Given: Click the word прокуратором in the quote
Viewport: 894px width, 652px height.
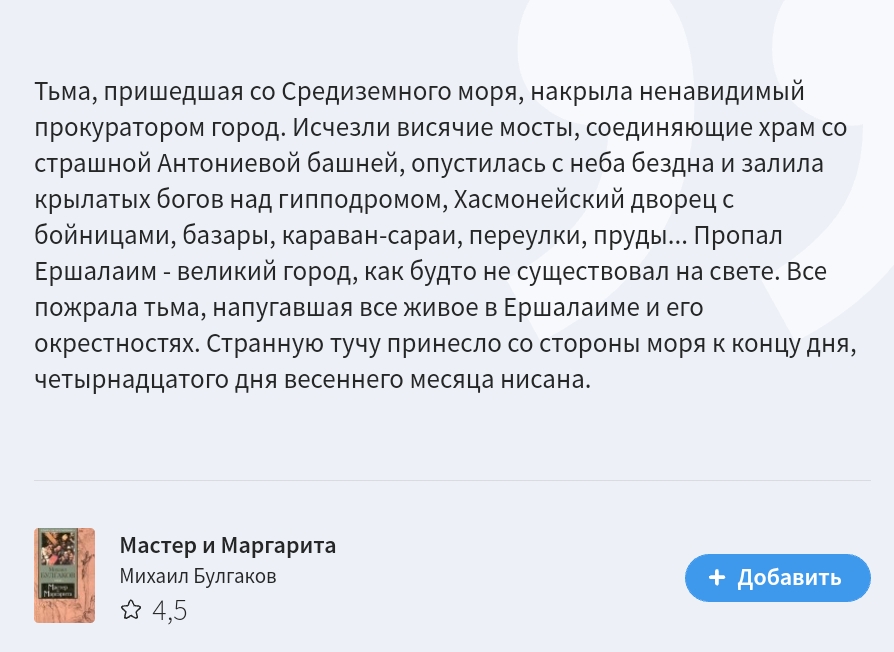Looking at the screenshot, I should [x=120, y=128].
